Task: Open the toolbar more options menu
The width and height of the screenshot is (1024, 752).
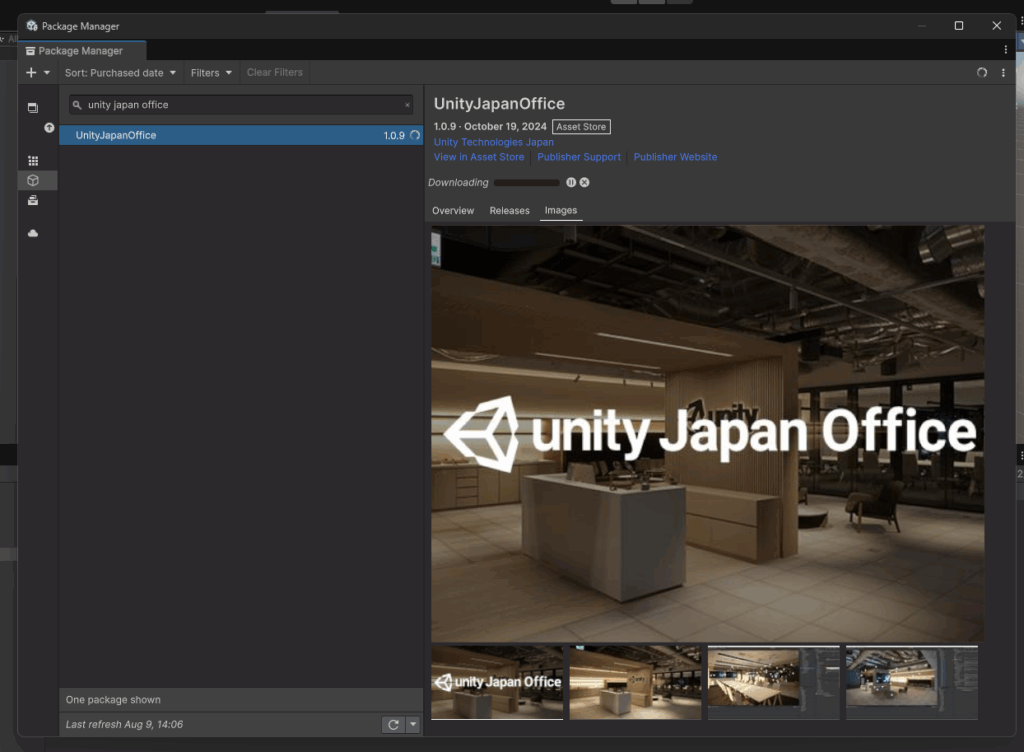Action: [x=1003, y=72]
